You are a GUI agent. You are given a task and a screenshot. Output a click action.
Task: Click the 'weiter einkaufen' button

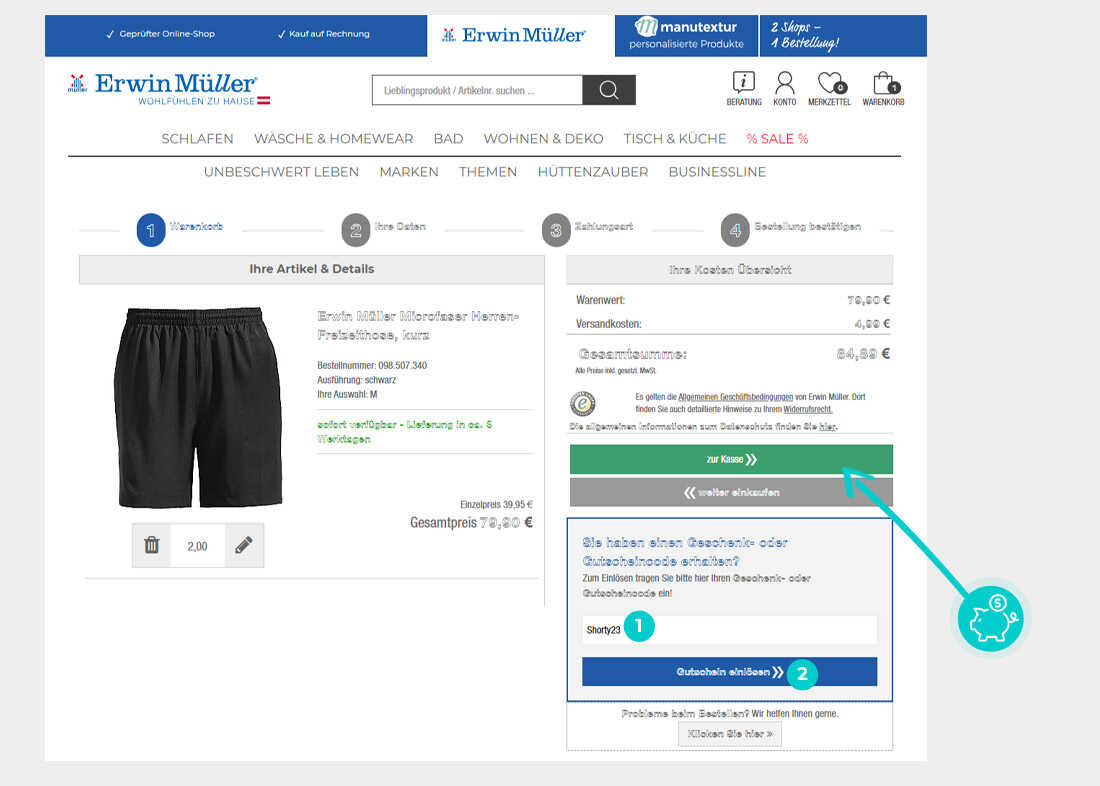click(731, 492)
